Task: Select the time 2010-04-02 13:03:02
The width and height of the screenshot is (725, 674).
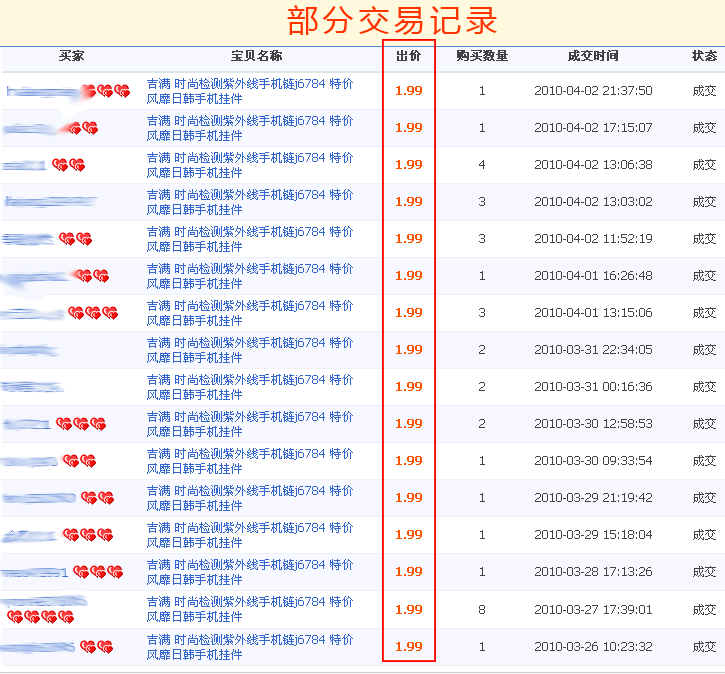Action: (593, 202)
